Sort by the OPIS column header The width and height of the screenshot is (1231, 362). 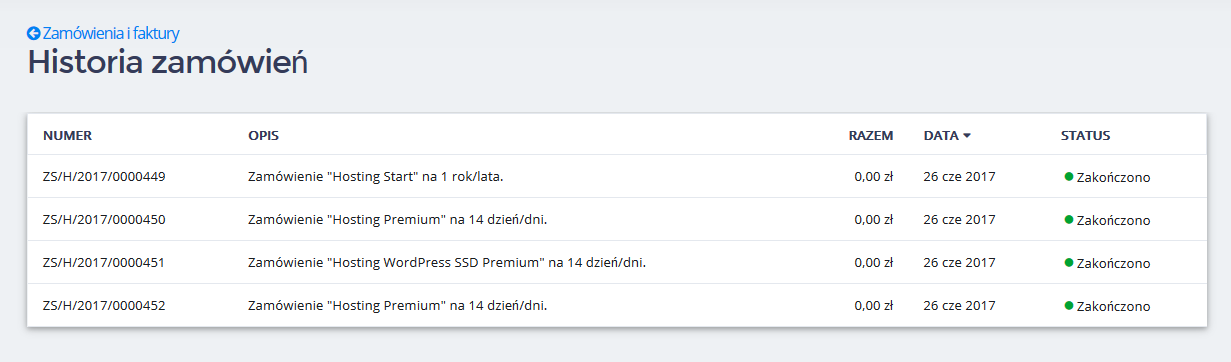point(263,135)
